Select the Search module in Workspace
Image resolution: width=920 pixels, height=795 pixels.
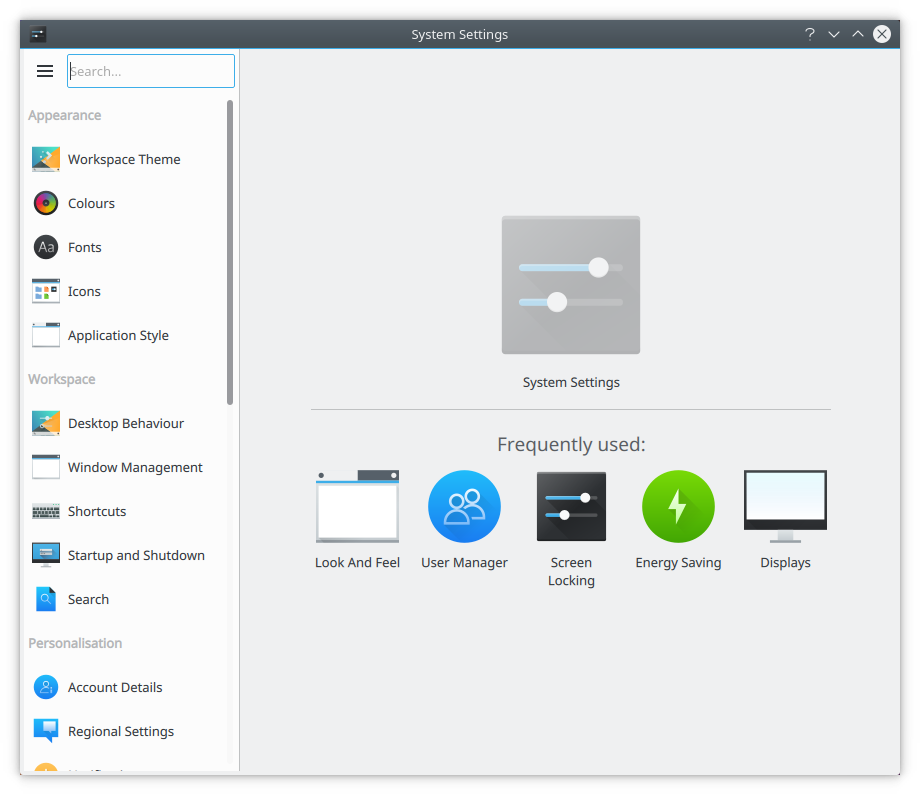click(x=88, y=599)
